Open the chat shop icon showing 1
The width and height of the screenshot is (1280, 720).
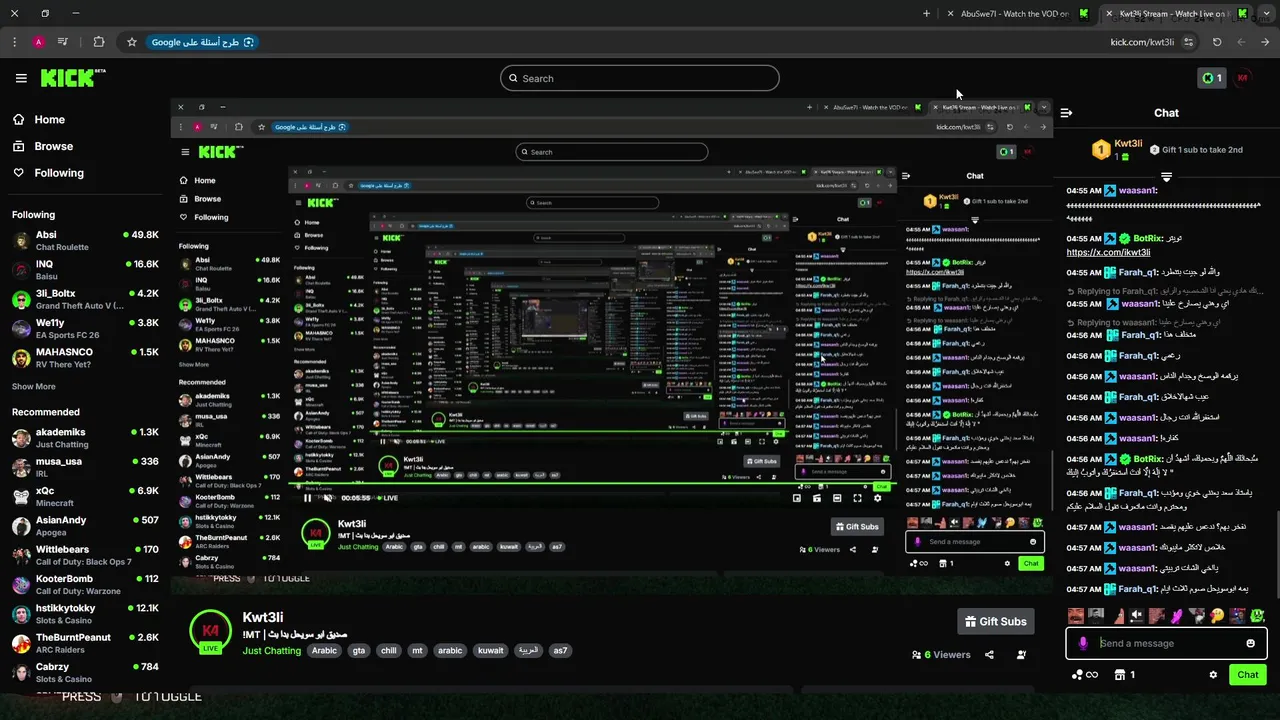1125,675
